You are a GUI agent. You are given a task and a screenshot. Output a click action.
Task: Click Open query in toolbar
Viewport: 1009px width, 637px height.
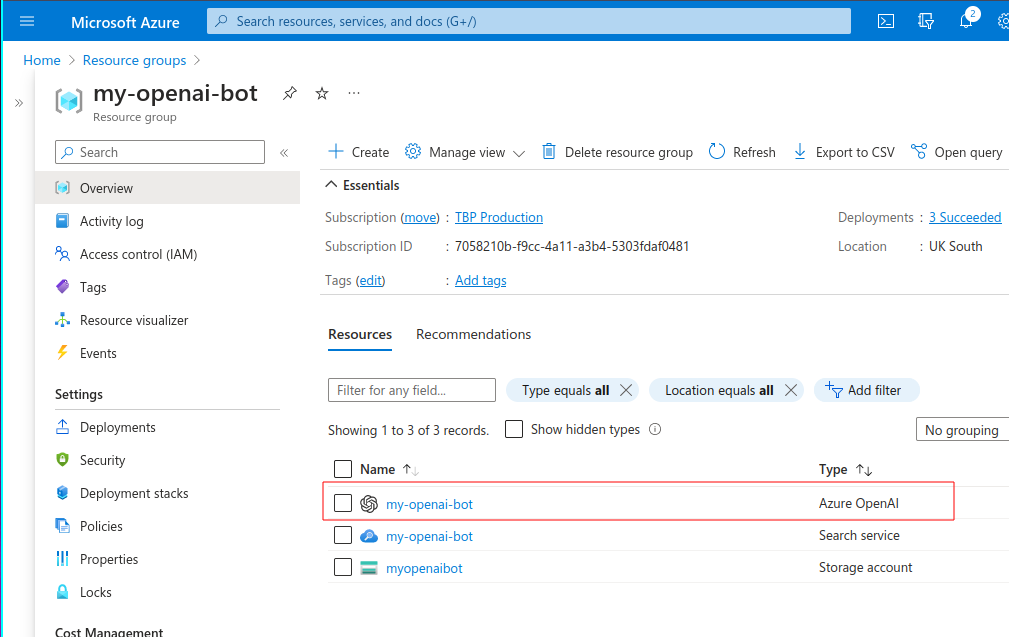(957, 152)
